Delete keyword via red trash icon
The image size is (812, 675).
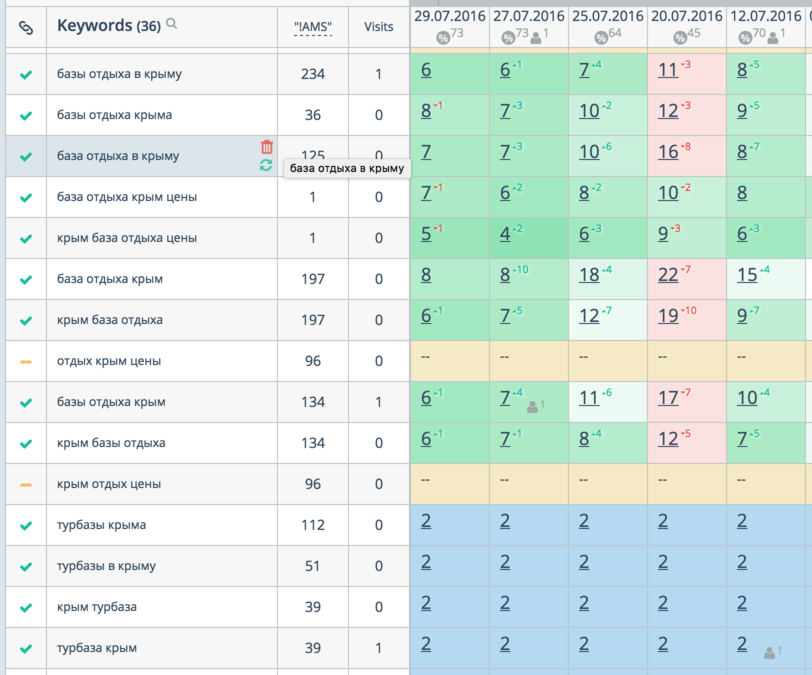267,147
